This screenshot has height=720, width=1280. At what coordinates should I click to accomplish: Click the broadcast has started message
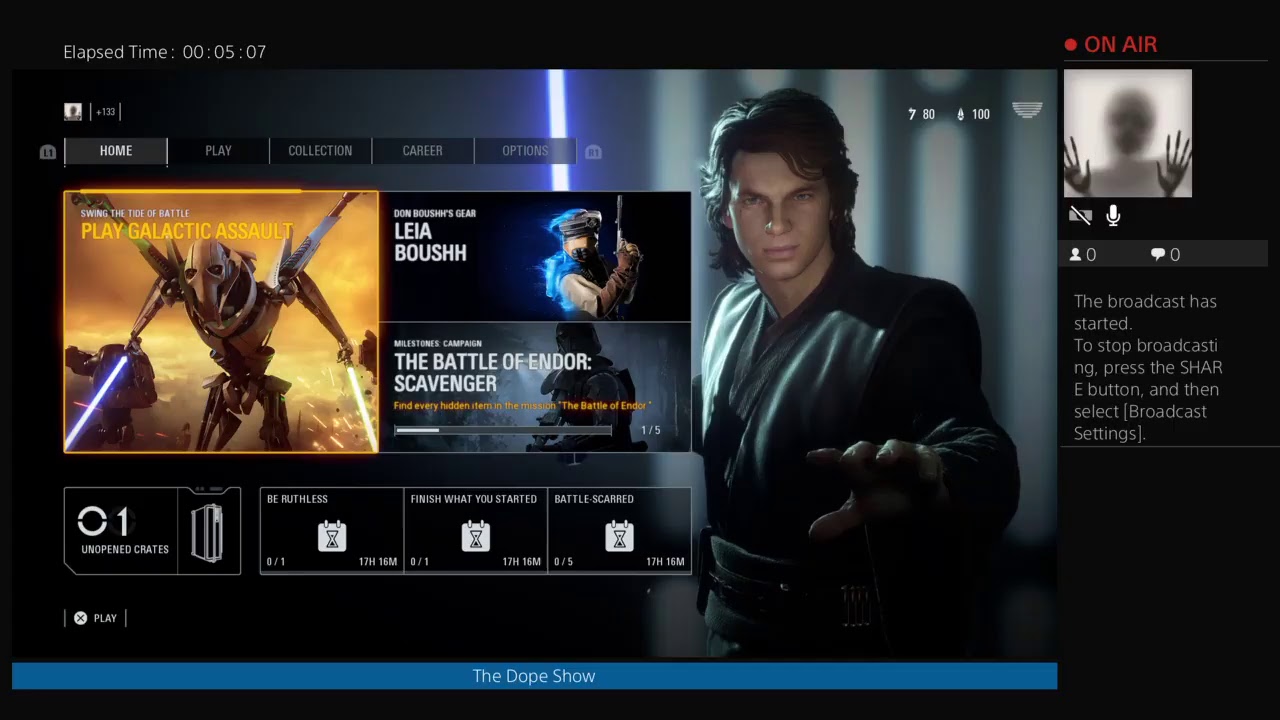pyautogui.click(x=1148, y=367)
